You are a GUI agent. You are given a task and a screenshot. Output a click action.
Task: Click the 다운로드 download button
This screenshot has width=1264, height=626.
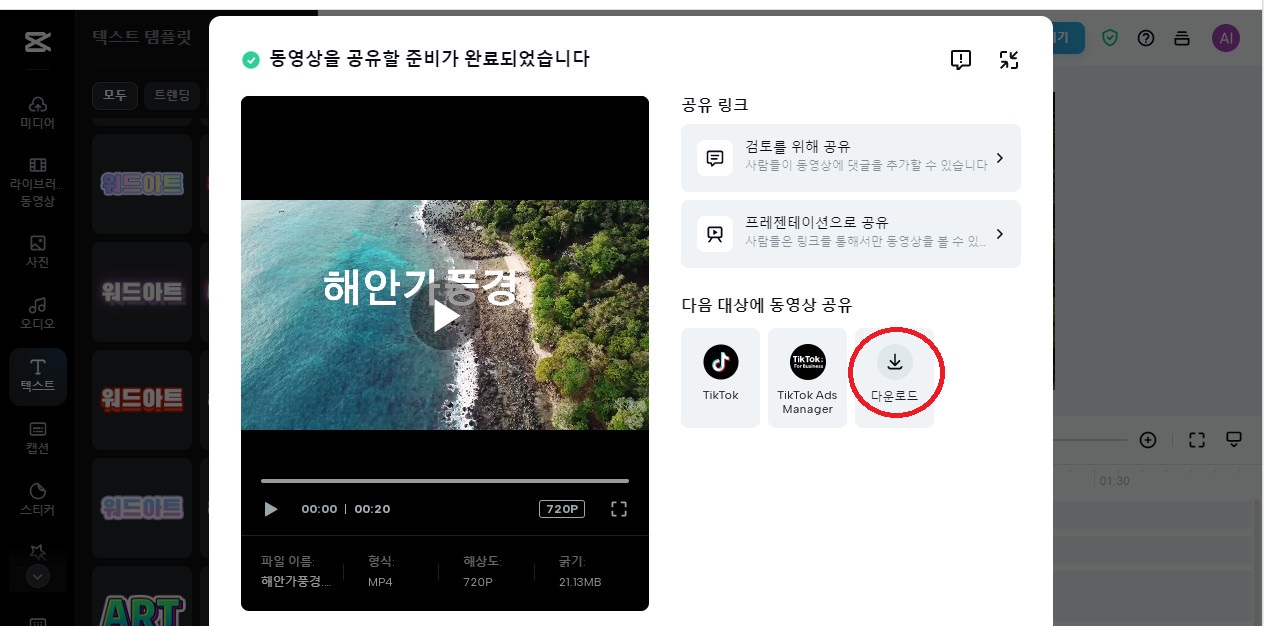pos(894,377)
